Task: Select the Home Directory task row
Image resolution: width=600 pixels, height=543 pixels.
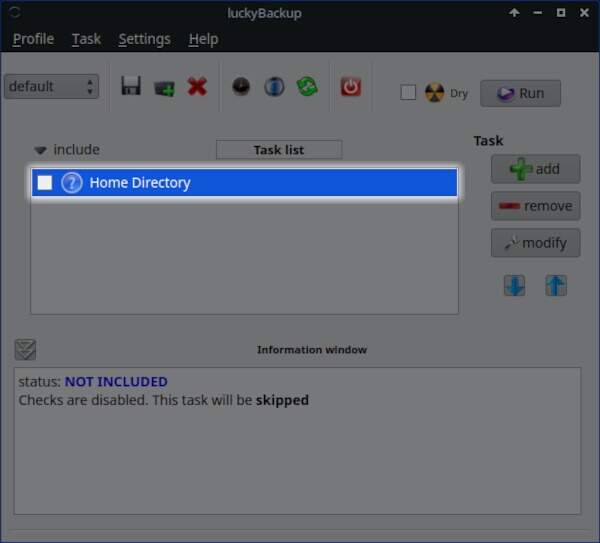Action: (245, 183)
